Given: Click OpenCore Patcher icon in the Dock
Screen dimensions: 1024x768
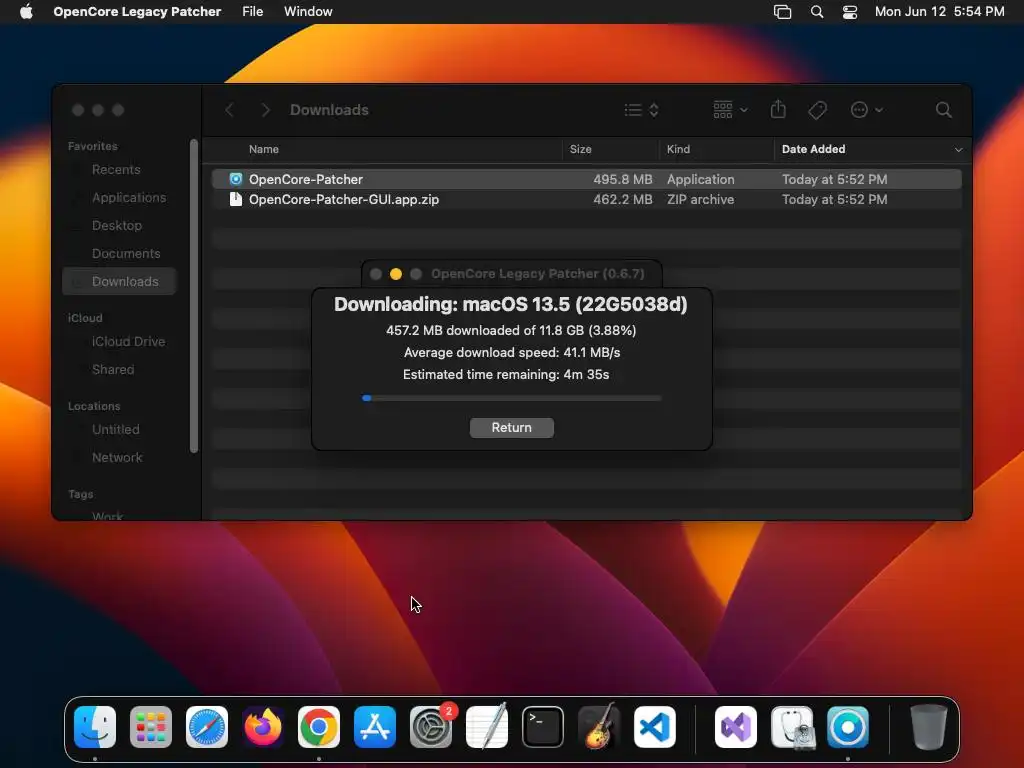Looking at the screenshot, I should click(x=848, y=727).
